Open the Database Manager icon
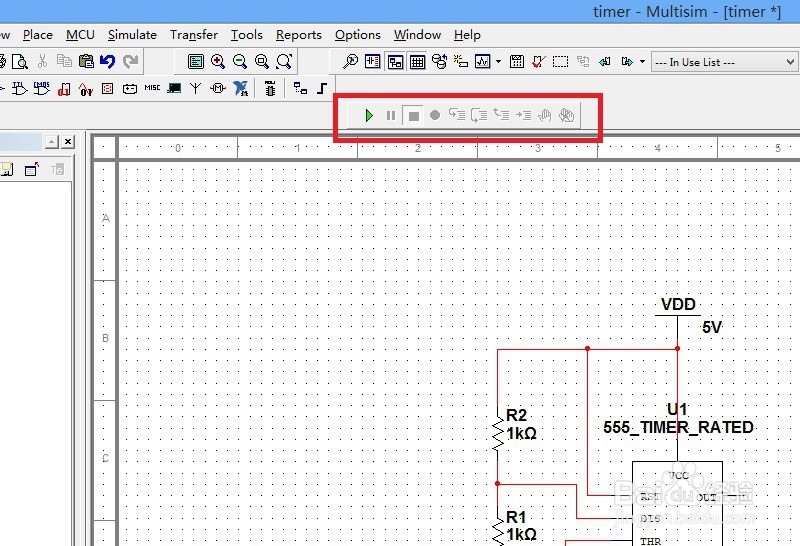The image size is (800, 546). (439, 62)
